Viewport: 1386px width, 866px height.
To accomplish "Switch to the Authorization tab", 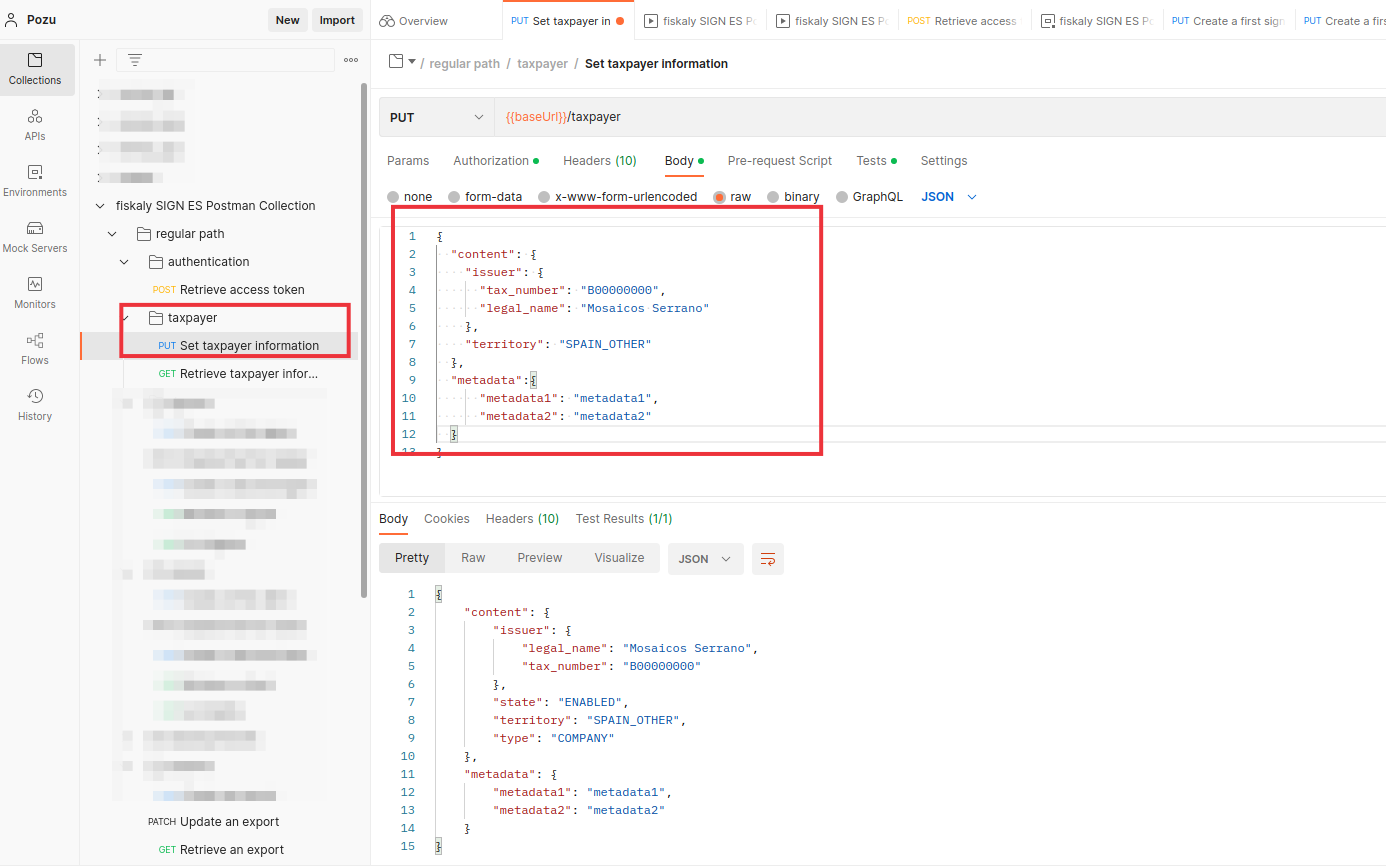I will (x=496, y=161).
